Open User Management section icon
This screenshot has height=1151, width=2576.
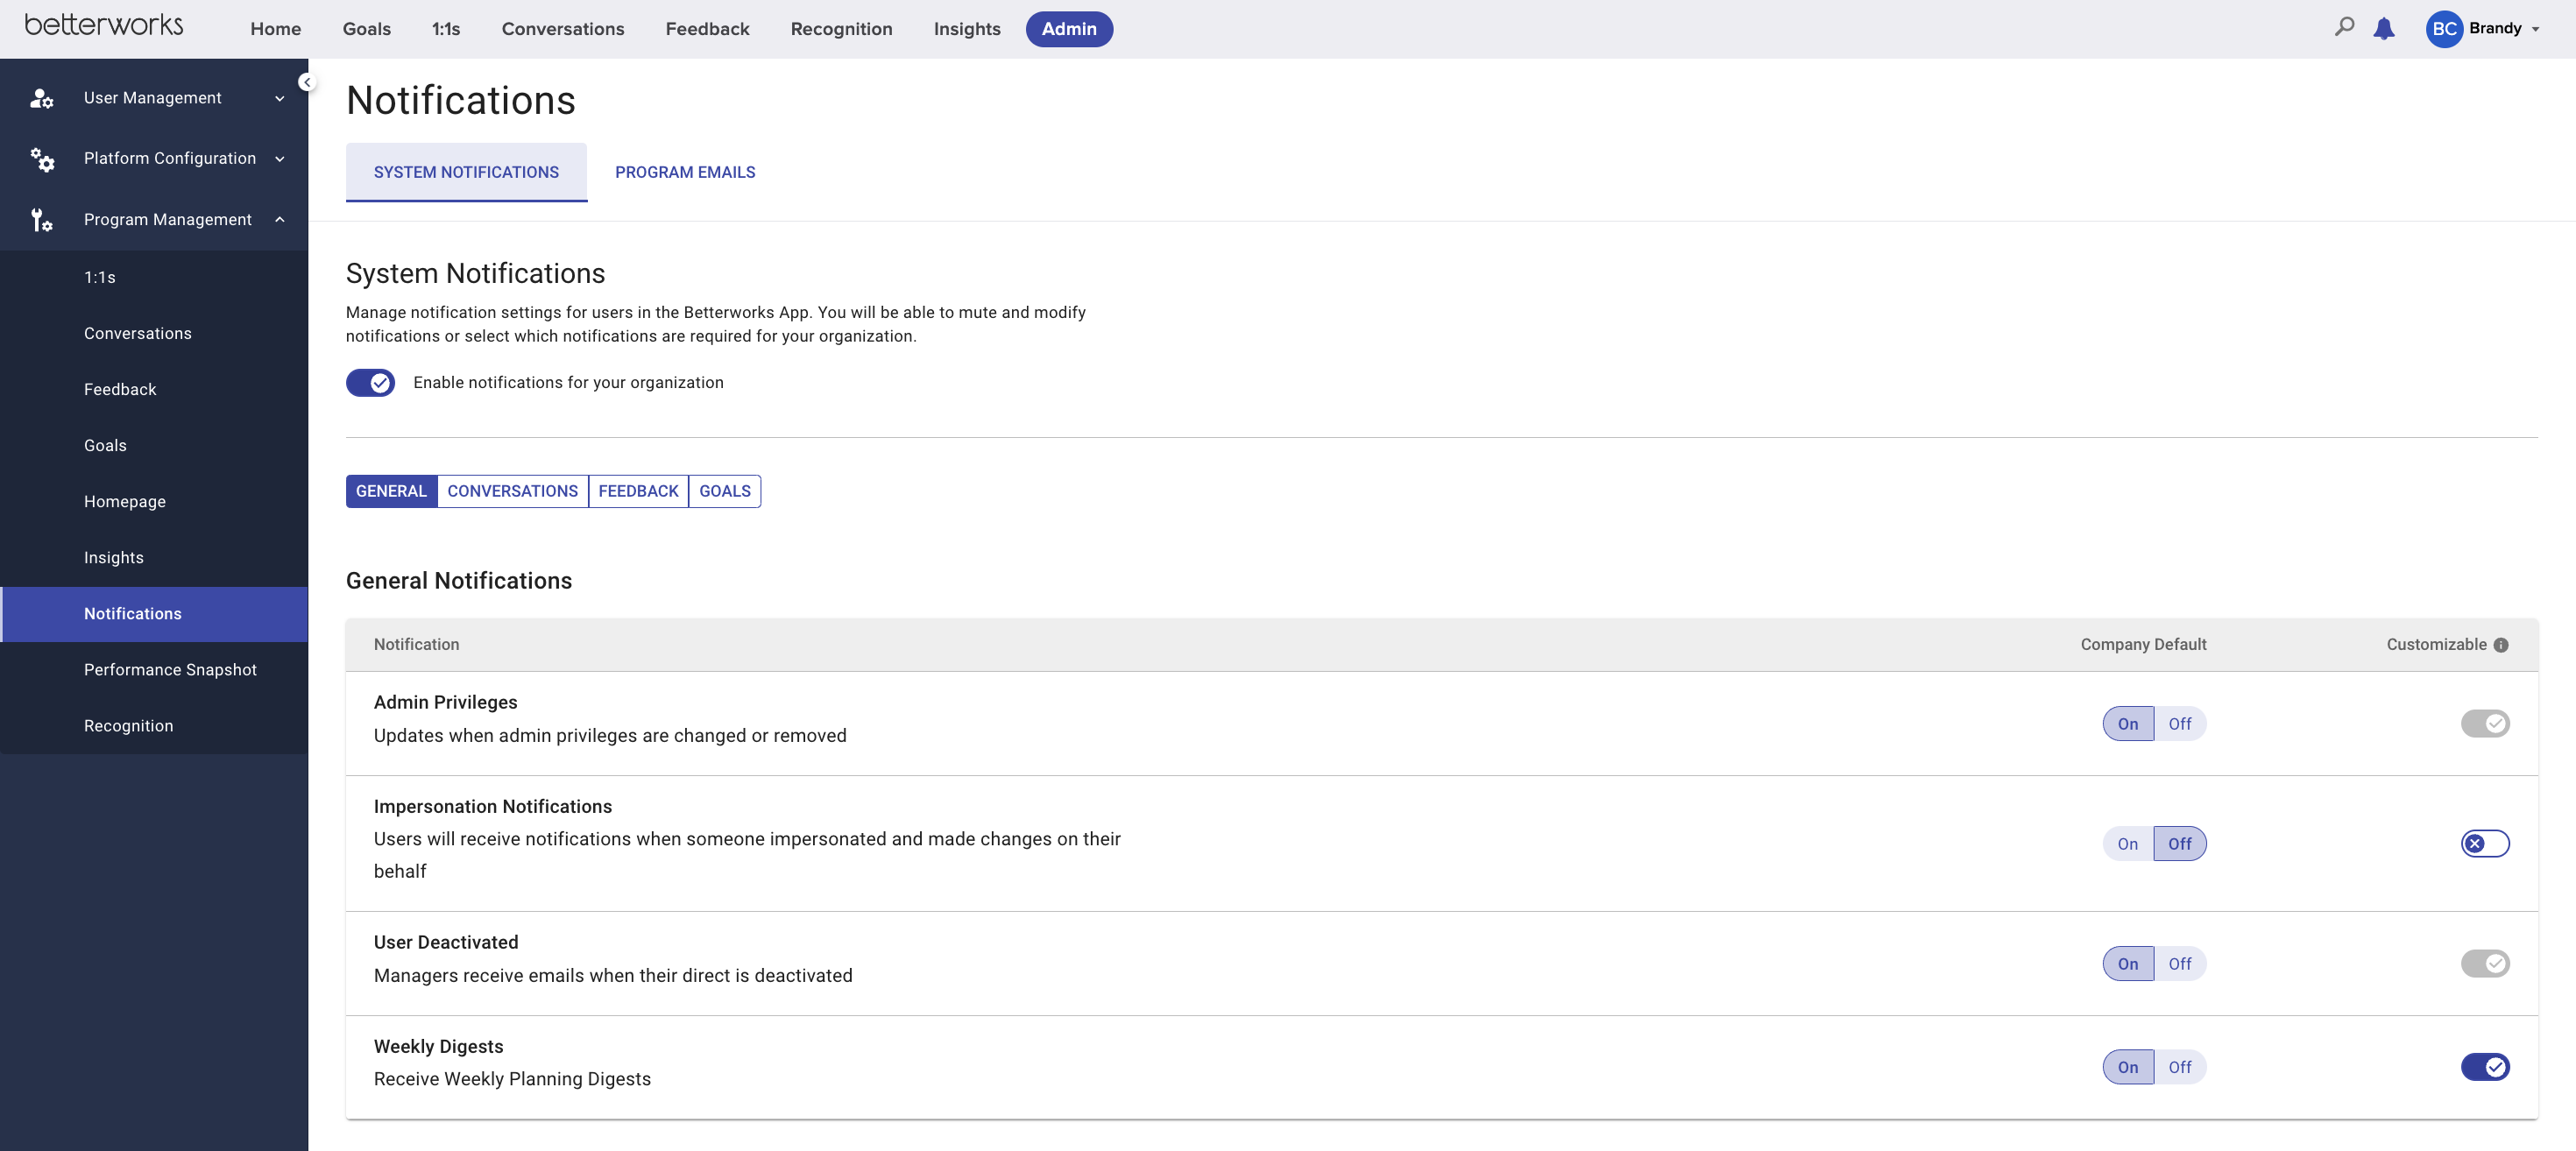(42, 97)
